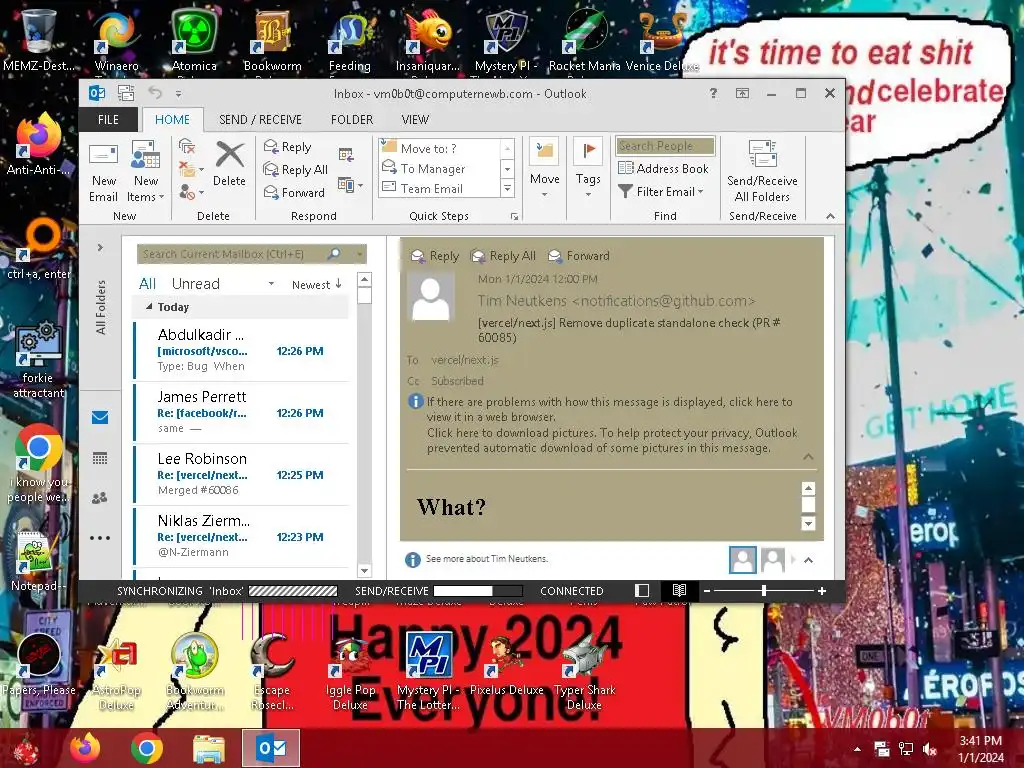Toggle Newest sort order
Screen dimensions: 1024x768
pos(316,285)
